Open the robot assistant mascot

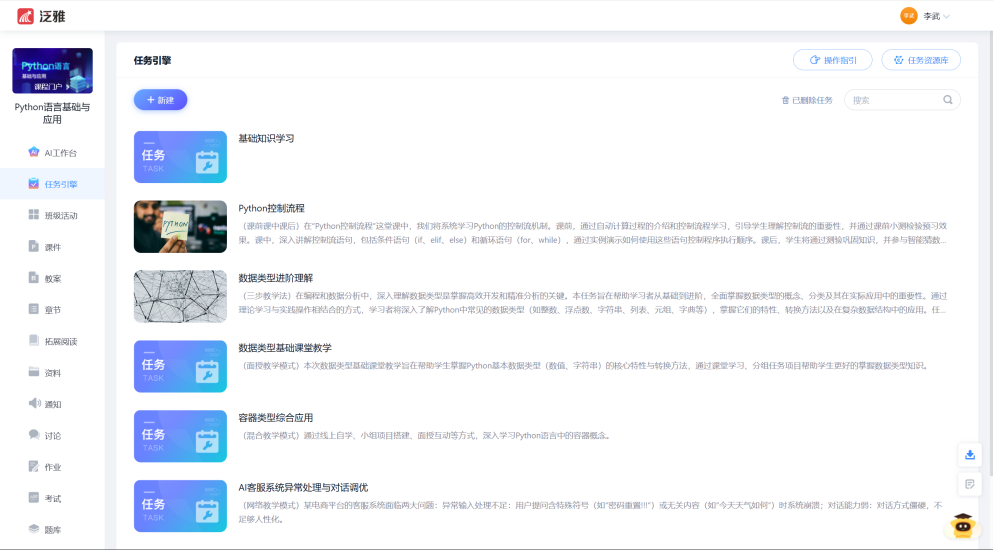point(963,525)
